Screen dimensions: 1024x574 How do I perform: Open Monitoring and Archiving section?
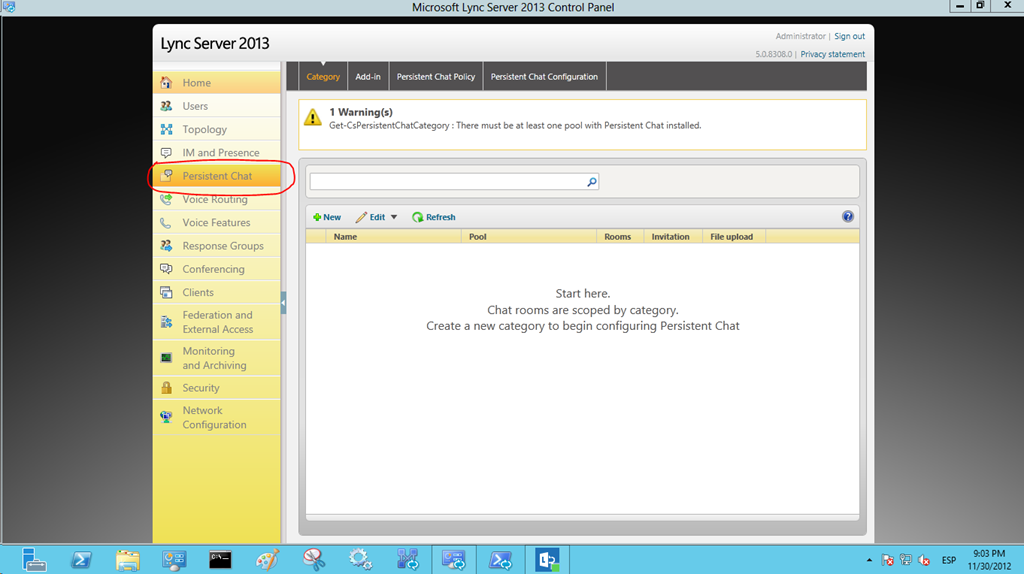213,358
